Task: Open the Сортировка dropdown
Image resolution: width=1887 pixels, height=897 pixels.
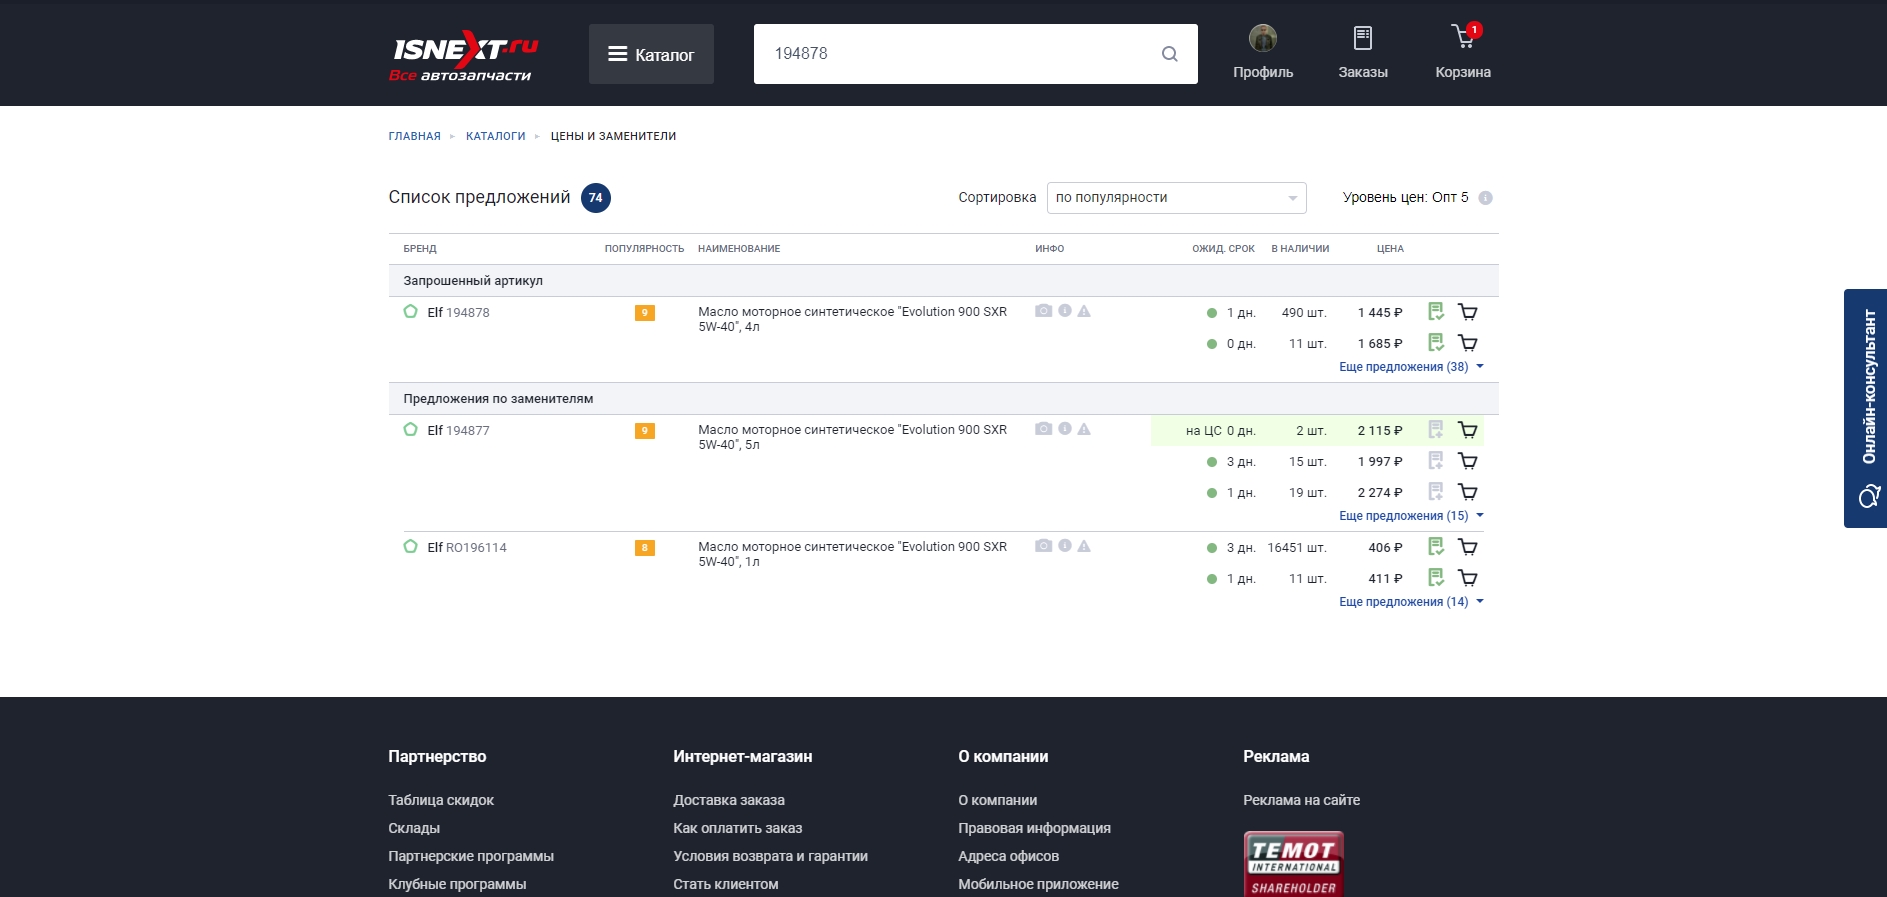Action: click(x=1176, y=198)
